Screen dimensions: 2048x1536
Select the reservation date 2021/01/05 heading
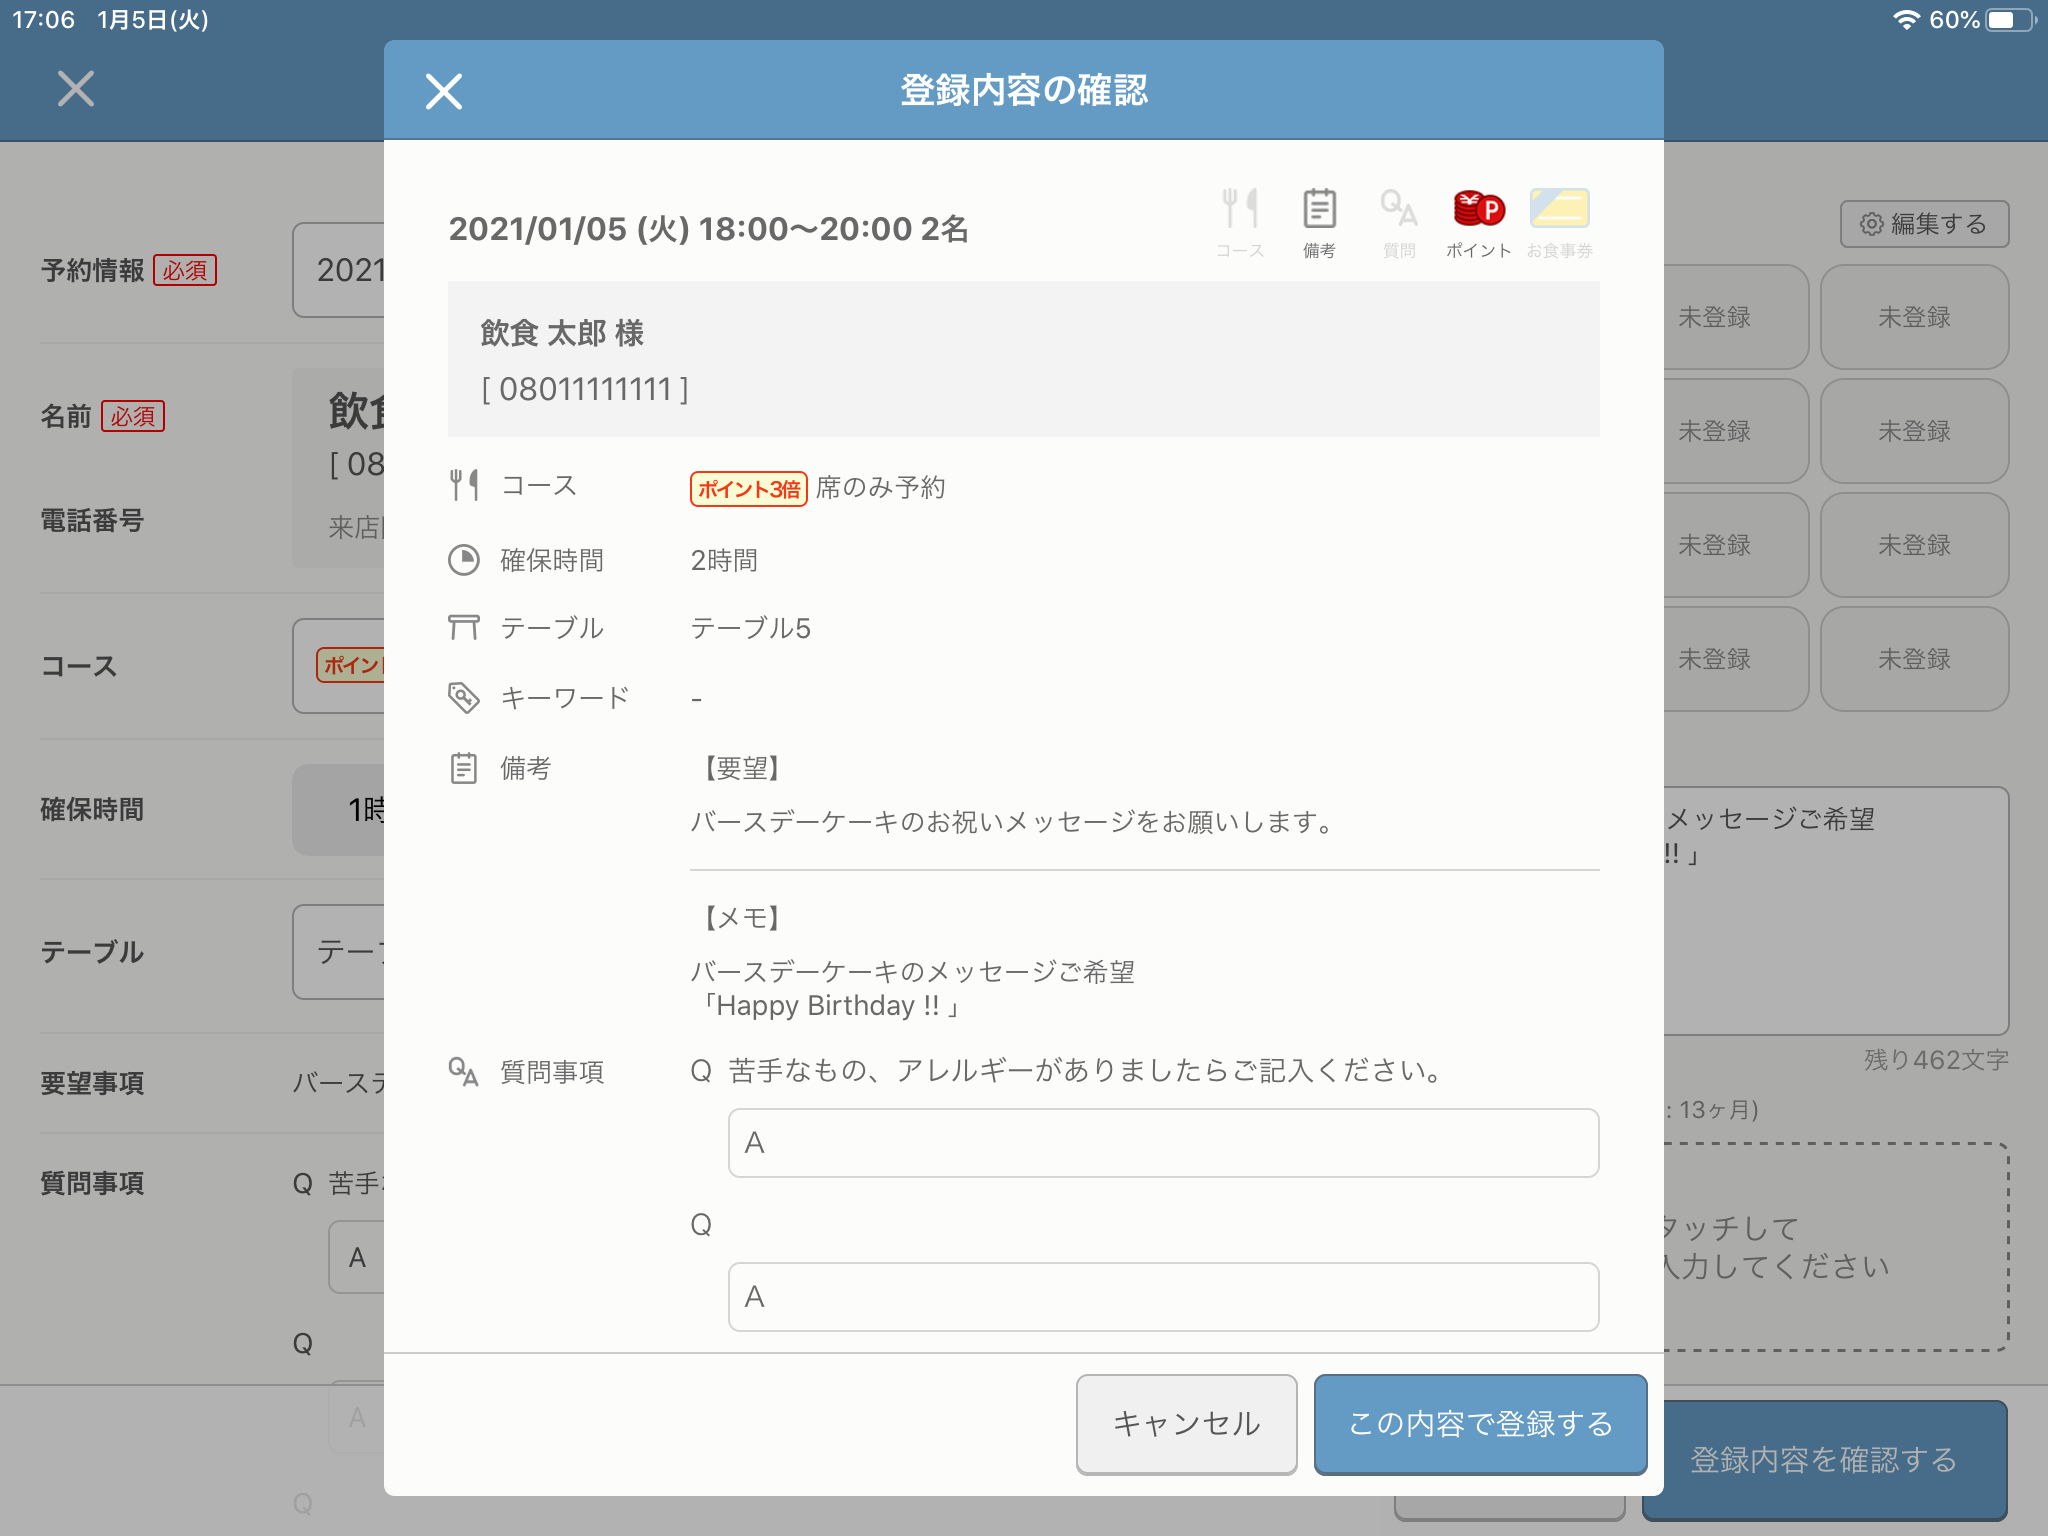(x=708, y=229)
